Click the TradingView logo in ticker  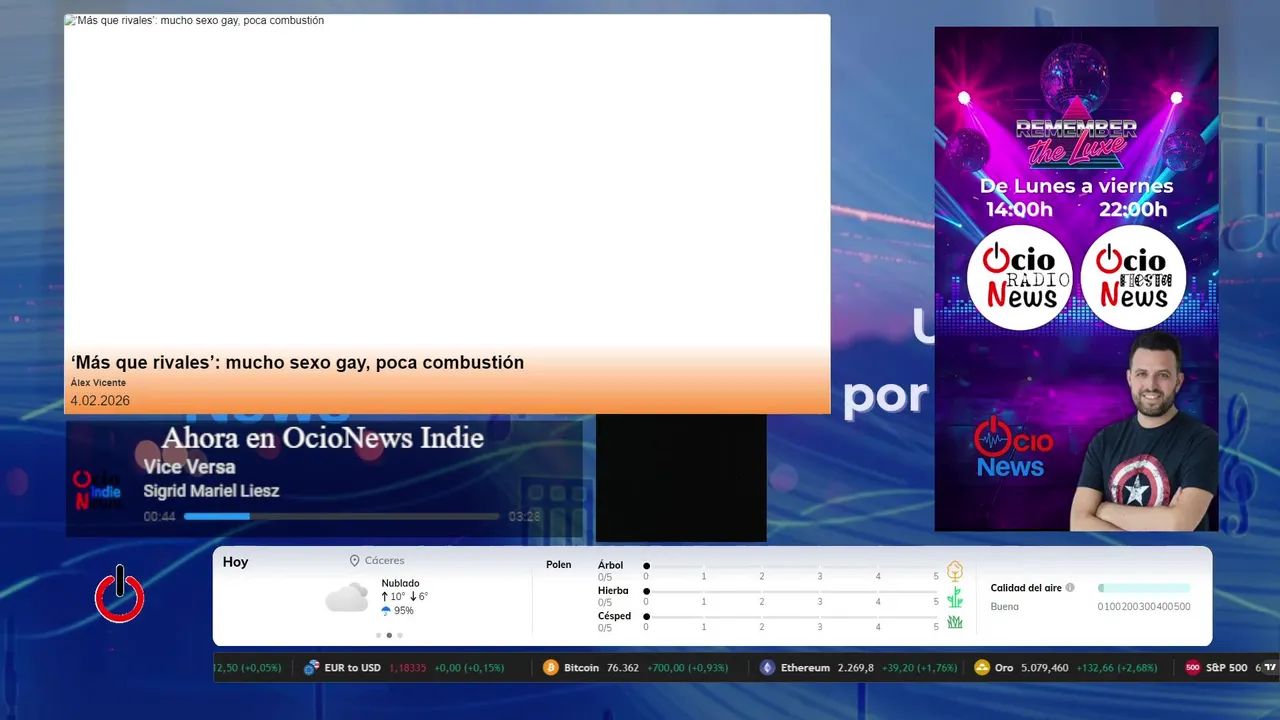tap(1270, 668)
